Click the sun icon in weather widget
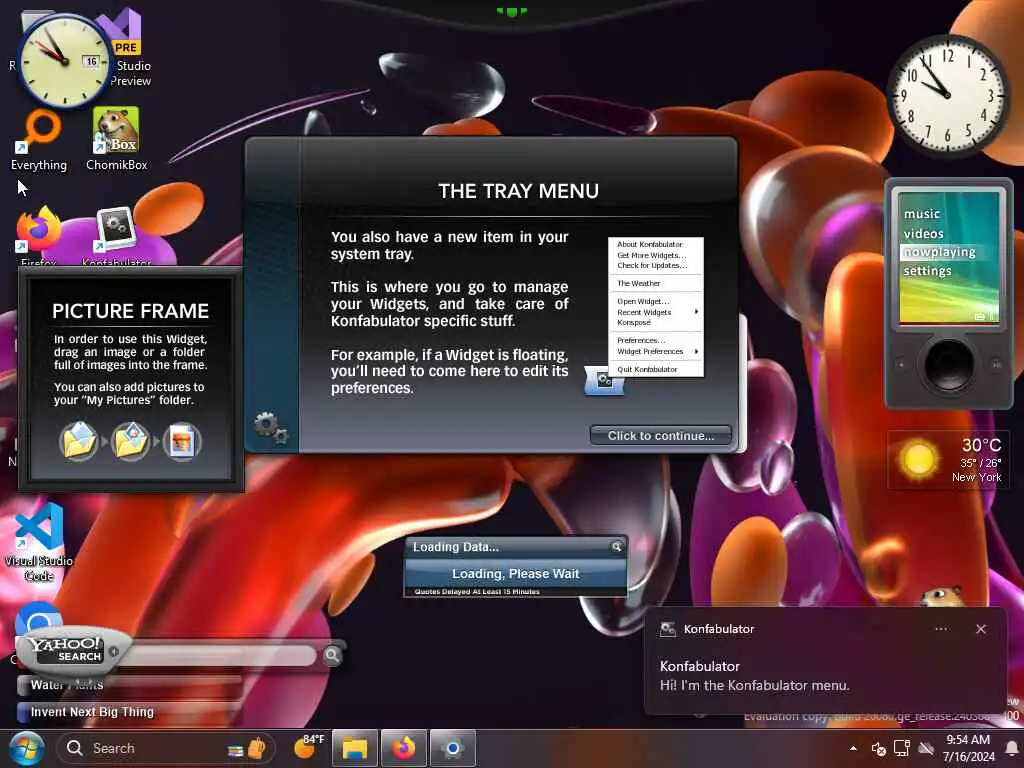The image size is (1024, 768). tap(919, 459)
